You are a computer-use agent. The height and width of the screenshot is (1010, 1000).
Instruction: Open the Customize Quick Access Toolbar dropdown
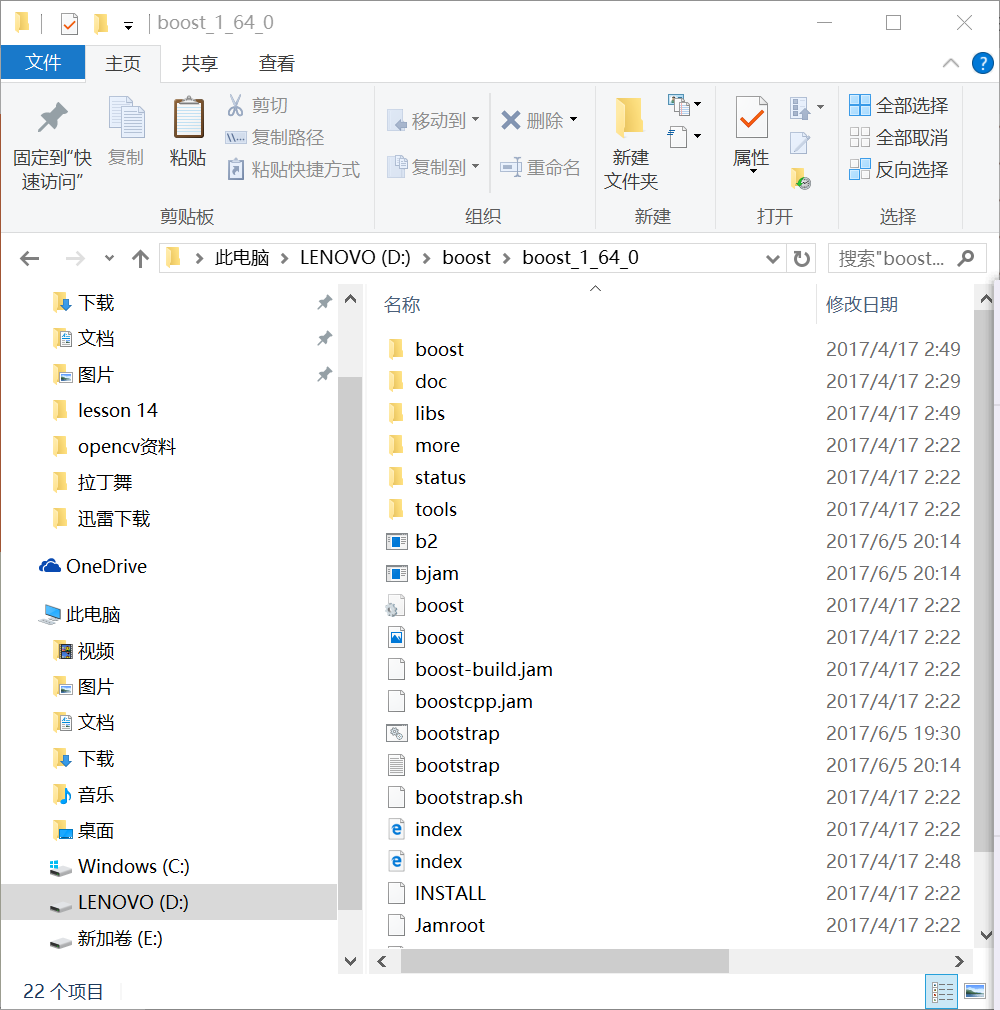pos(128,26)
